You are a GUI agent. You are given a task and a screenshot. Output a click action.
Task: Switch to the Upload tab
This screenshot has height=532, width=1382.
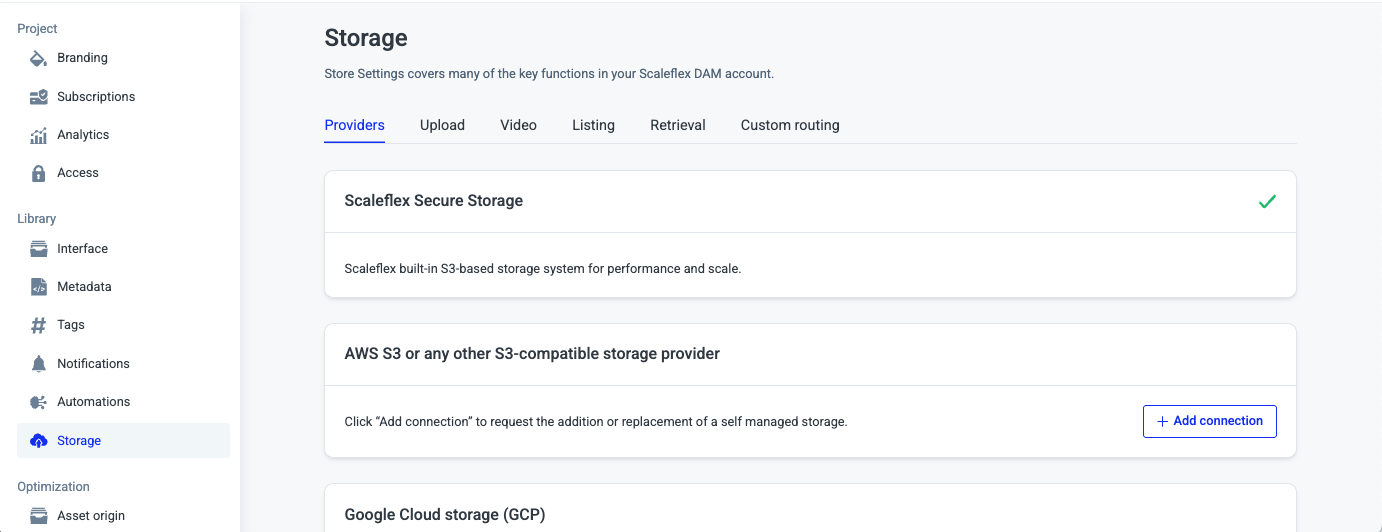coord(442,125)
